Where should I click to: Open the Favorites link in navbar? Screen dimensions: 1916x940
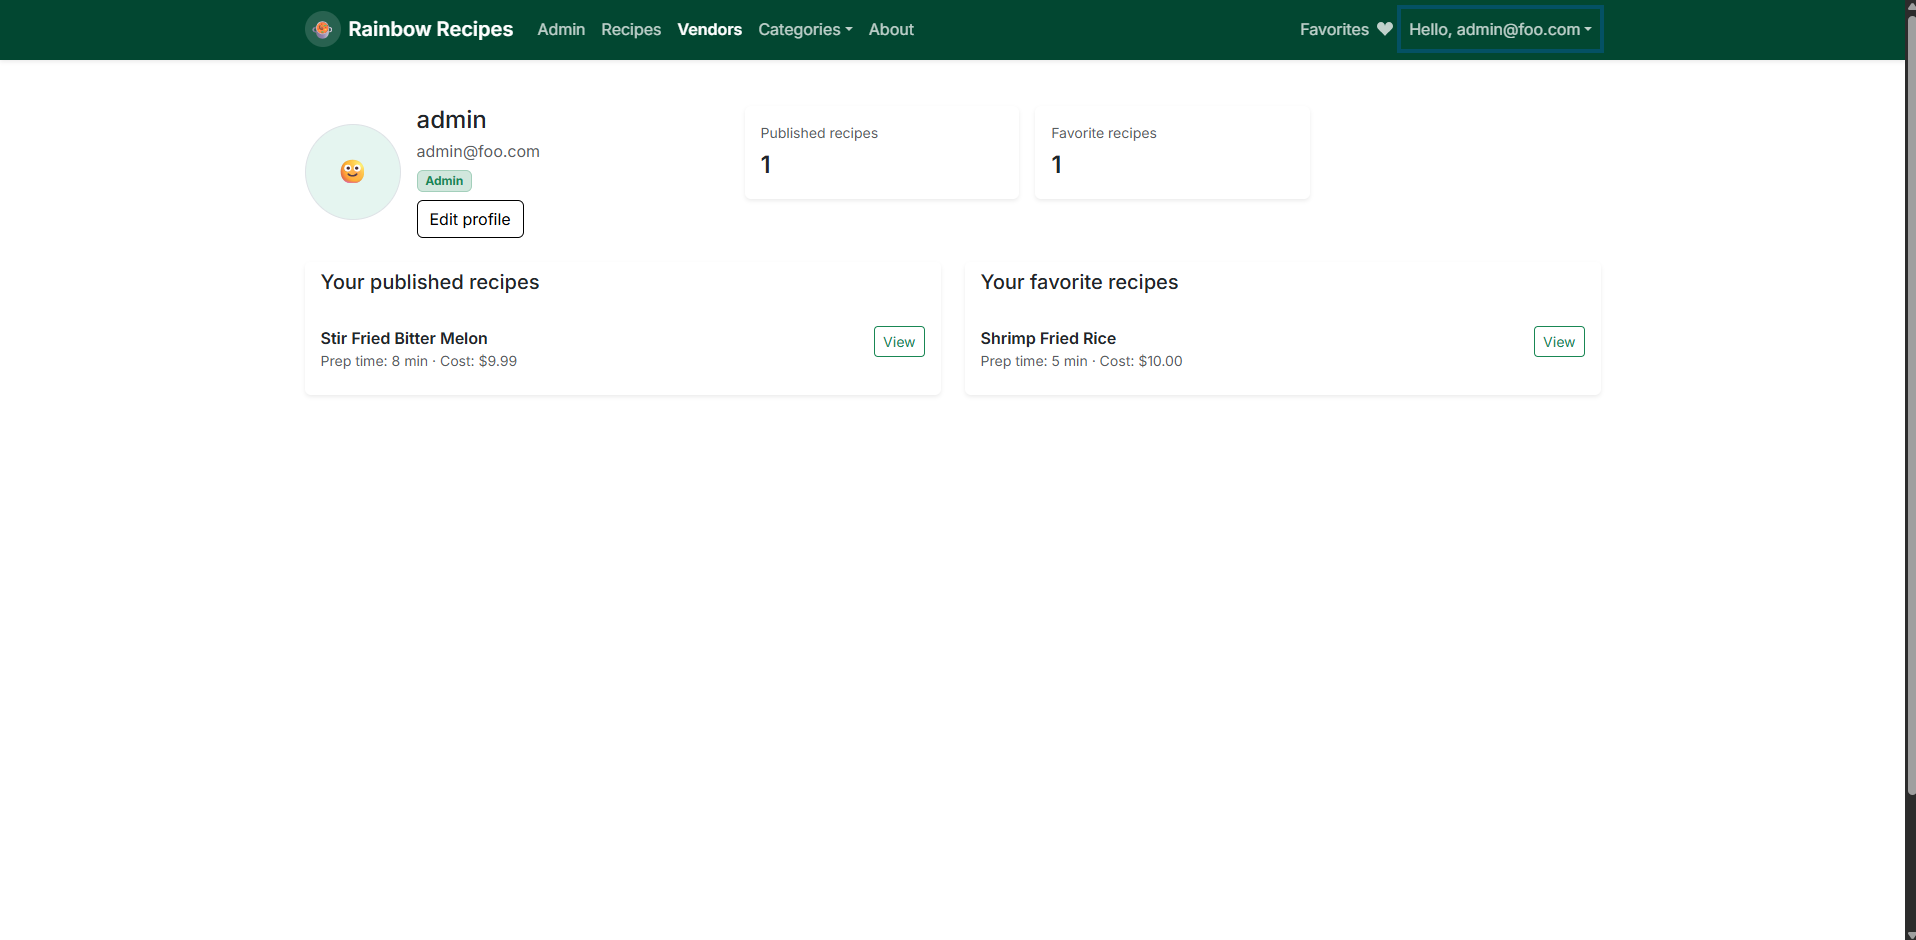pos(1334,30)
